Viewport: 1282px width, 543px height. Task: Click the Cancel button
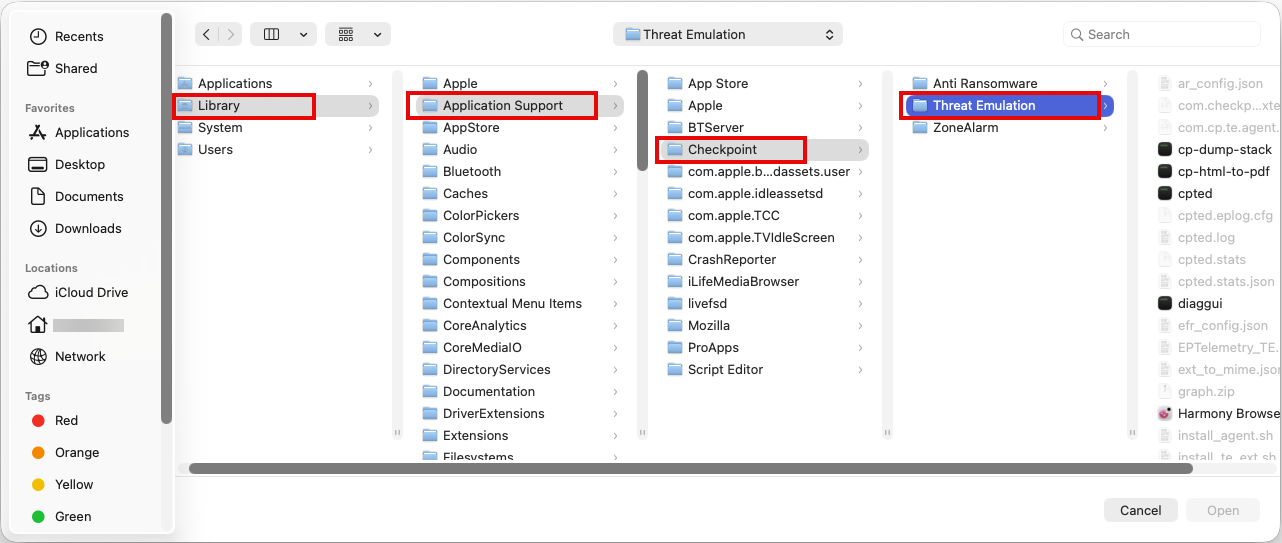tap(1140, 510)
